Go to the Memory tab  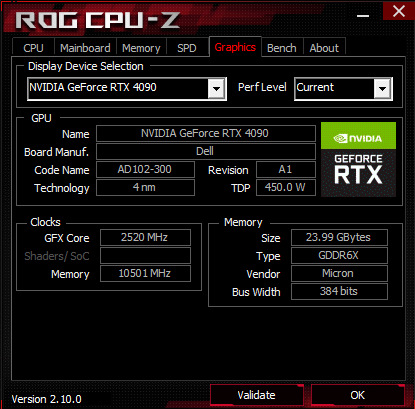141,48
